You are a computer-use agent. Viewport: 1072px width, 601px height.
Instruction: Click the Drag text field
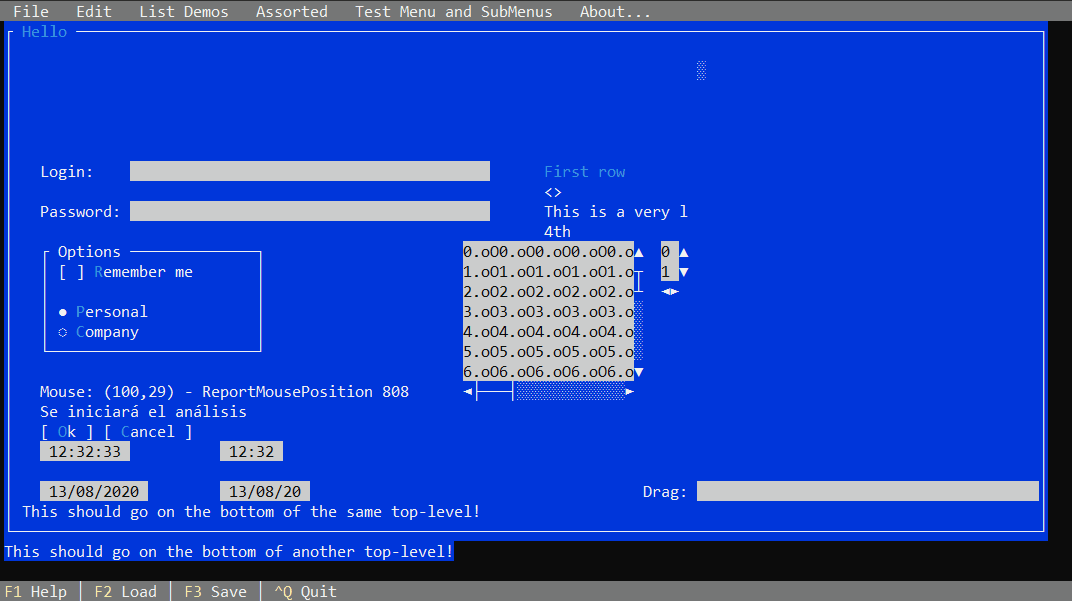coord(868,491)
